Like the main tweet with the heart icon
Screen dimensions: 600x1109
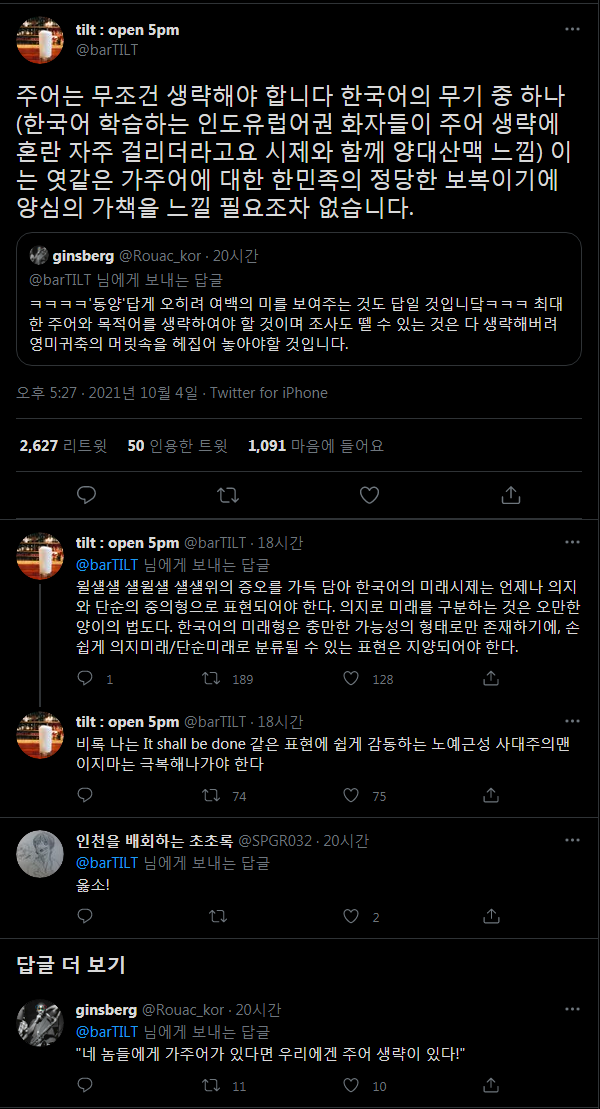point(369,494)
